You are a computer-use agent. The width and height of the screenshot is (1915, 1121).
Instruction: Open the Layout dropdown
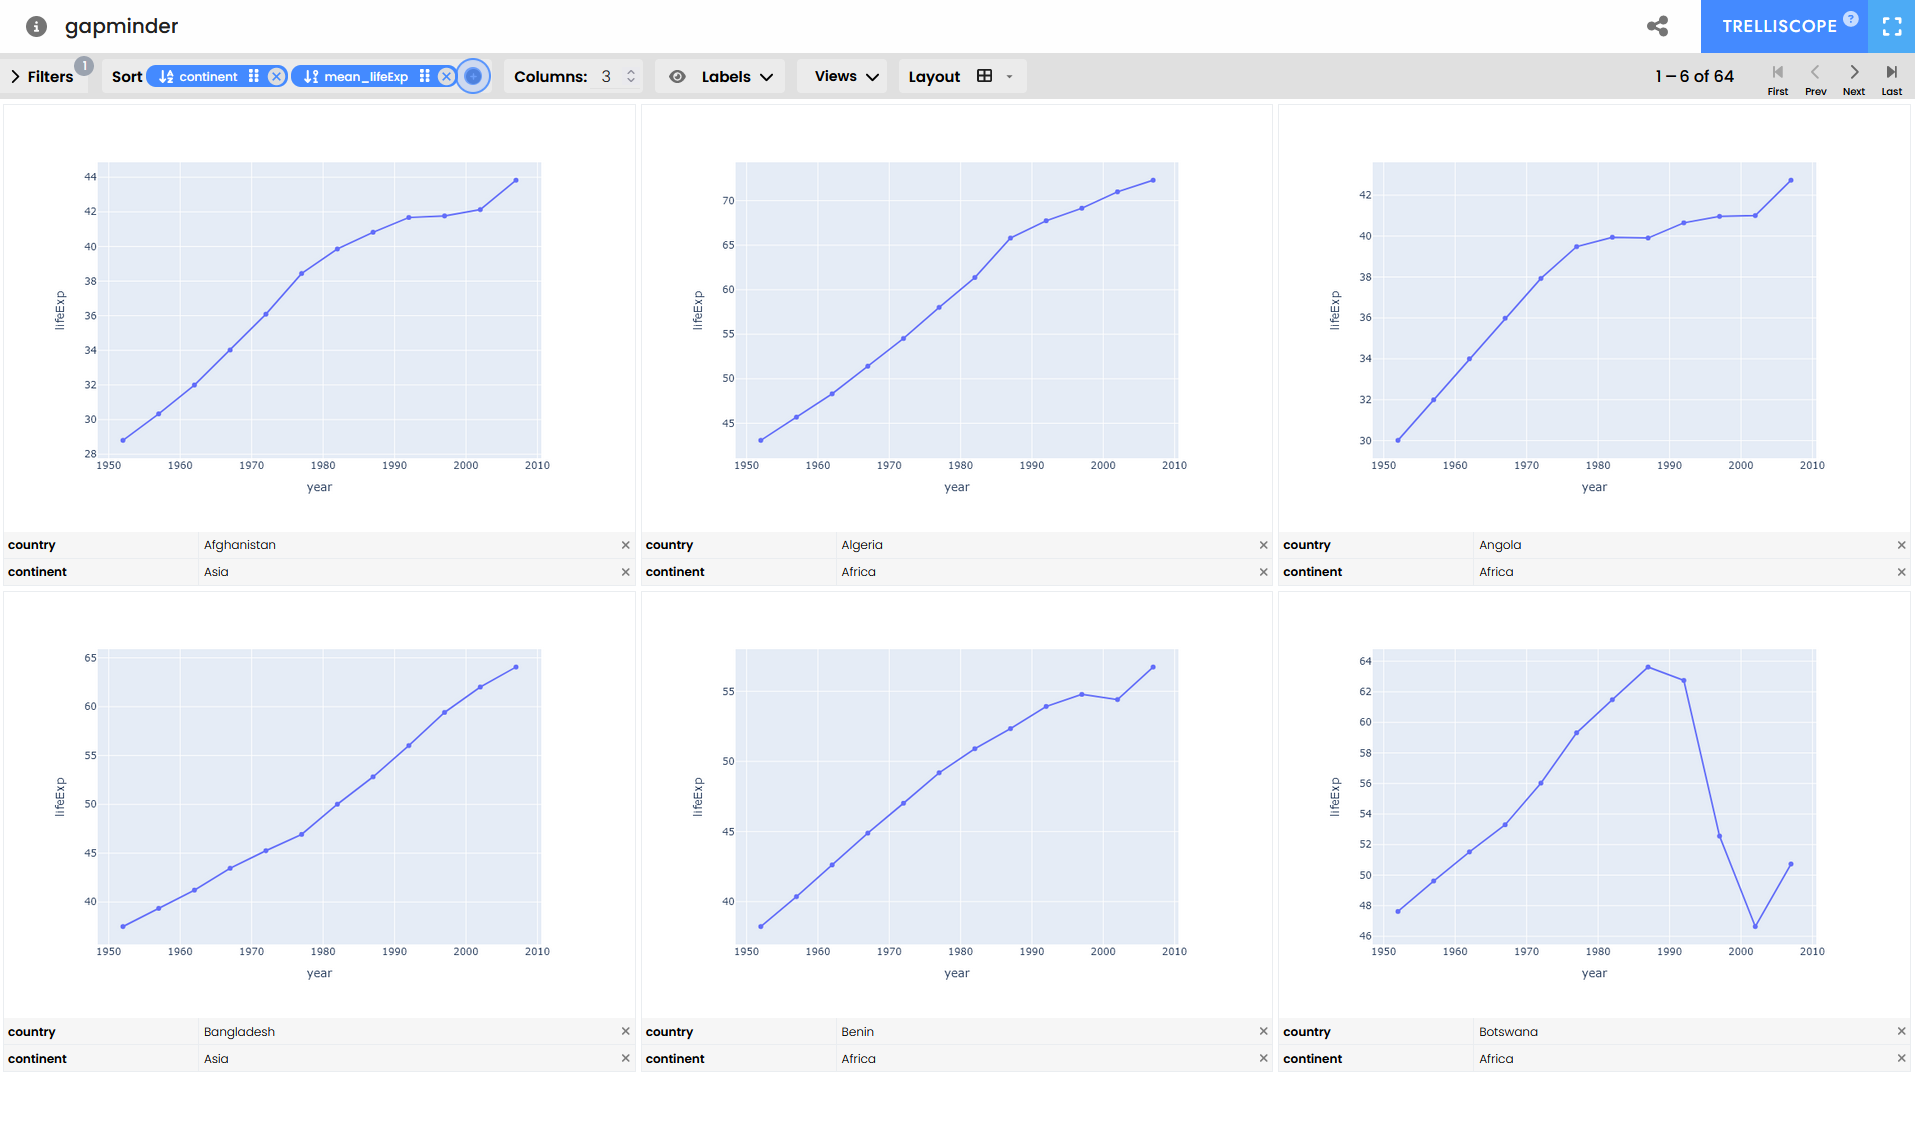(x=960, y=77)
